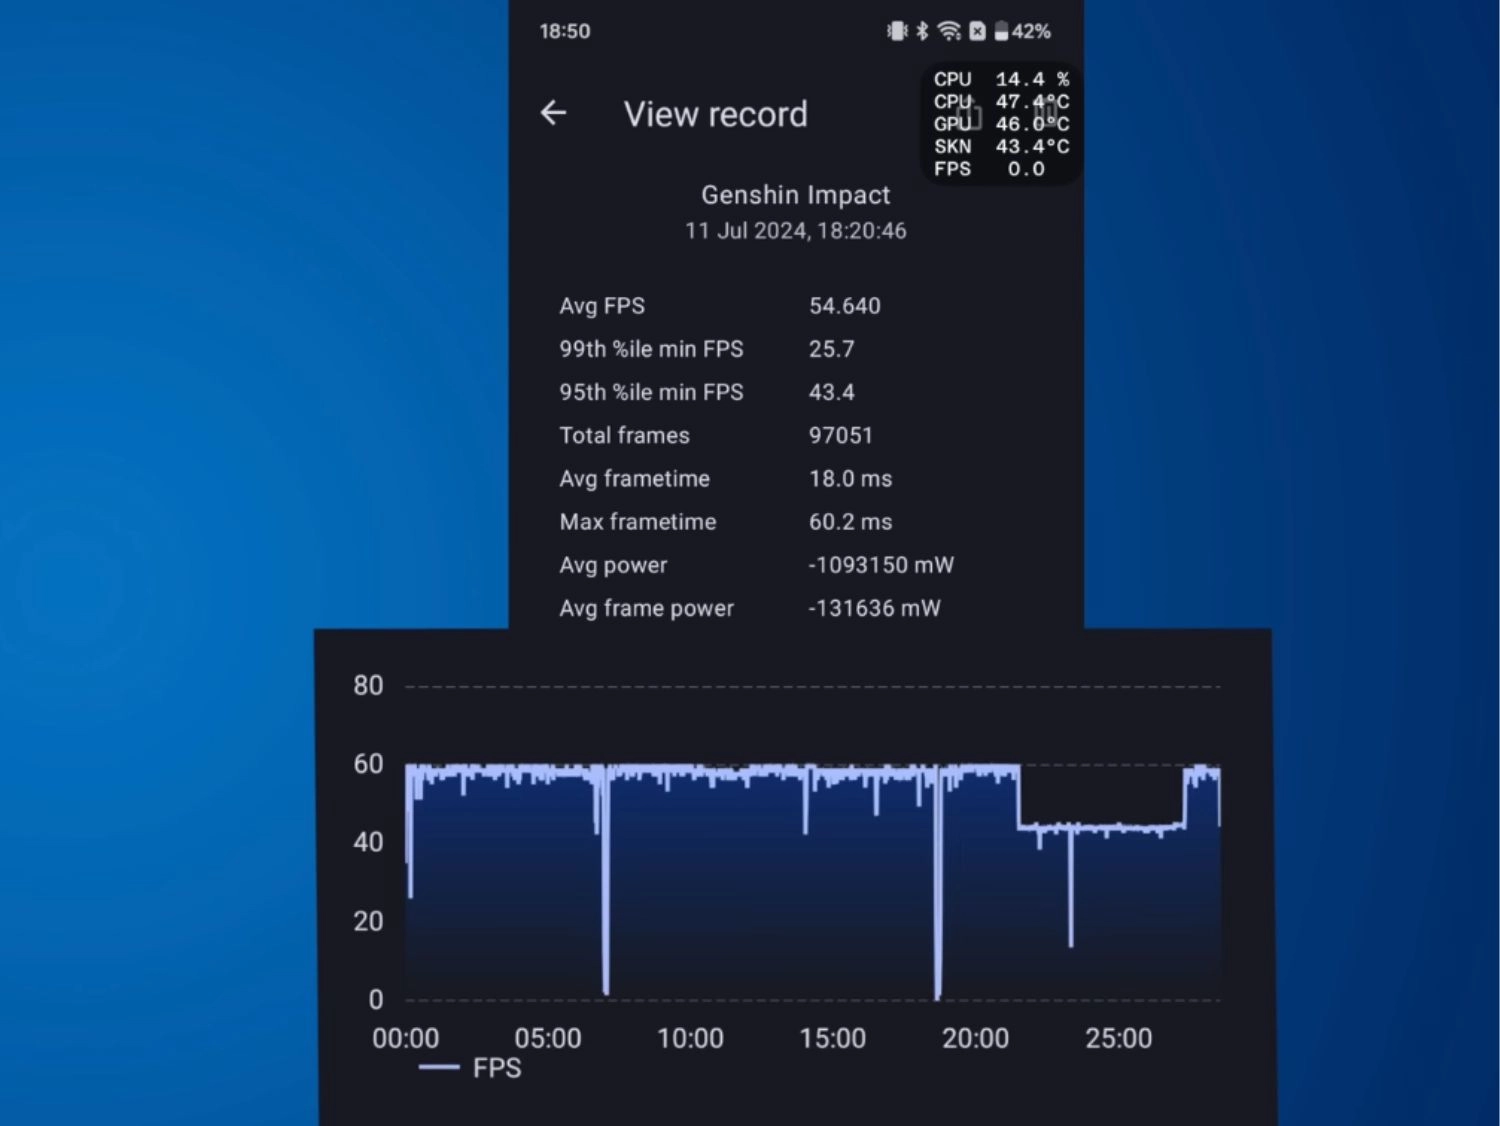The image size is (1500, 1126).
Task: Select the value 43.4
Action: (832, 392)
